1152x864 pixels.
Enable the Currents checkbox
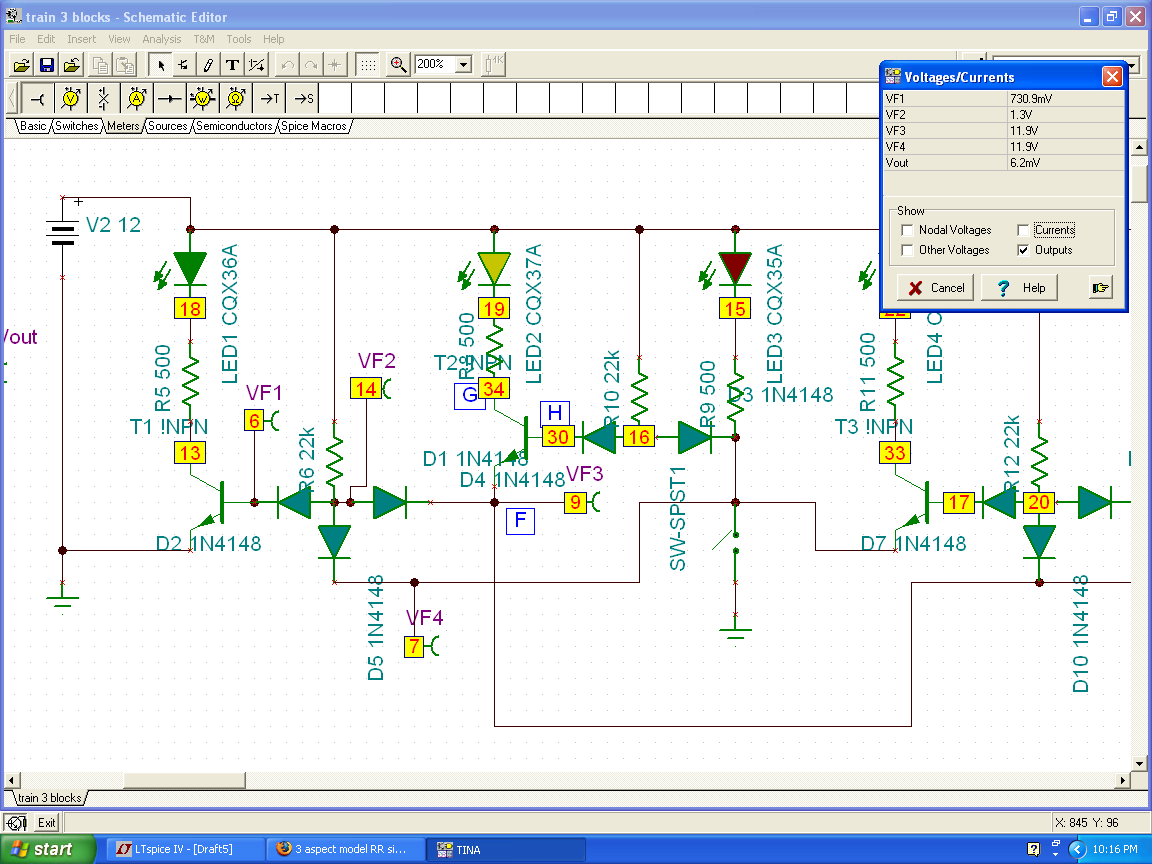click(x=1023, y=230)
